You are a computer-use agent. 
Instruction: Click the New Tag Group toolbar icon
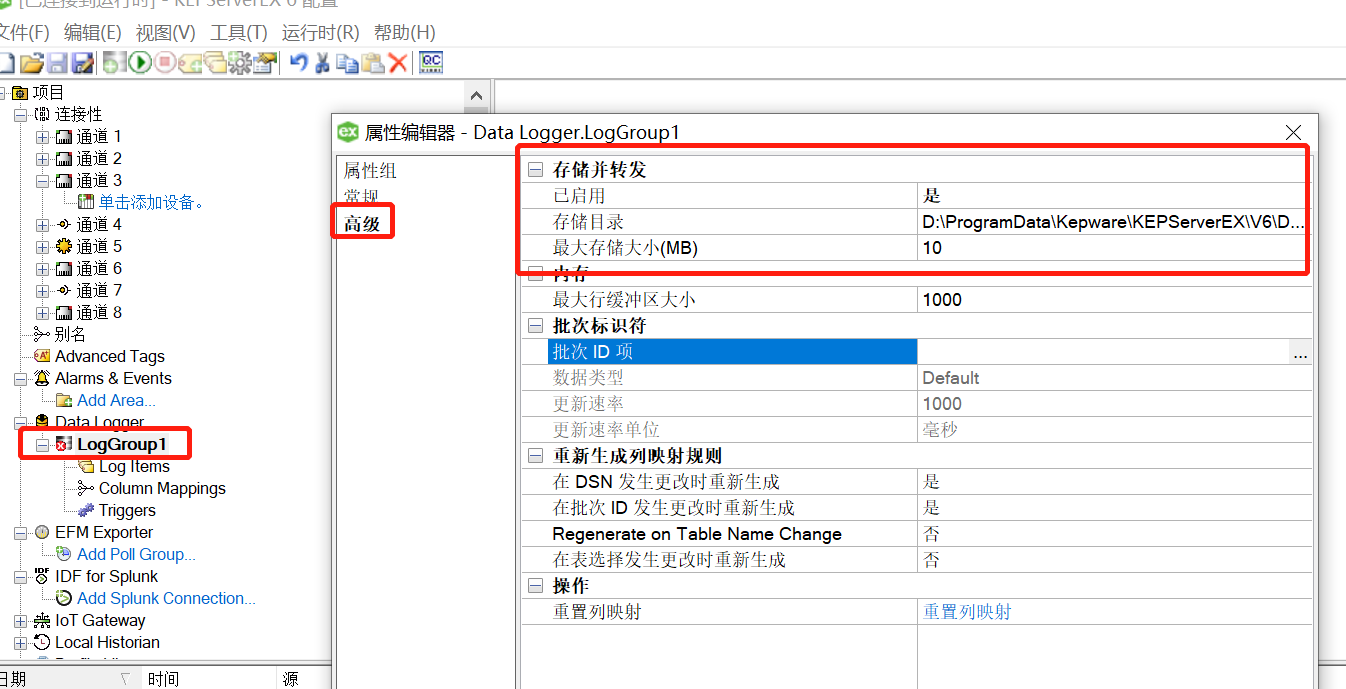[215, 63]
